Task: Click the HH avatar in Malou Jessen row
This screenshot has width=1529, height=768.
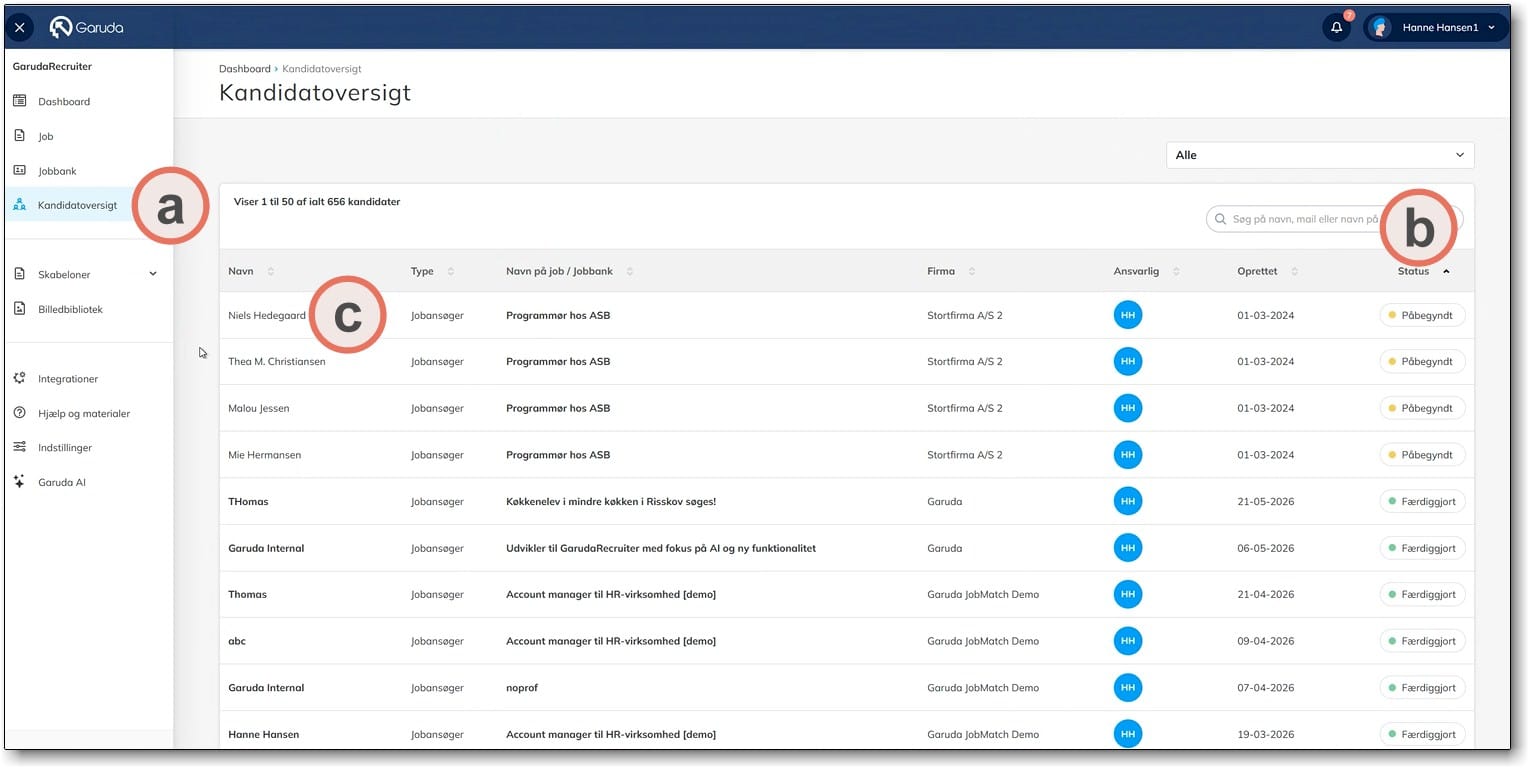Action: coord(1128,408)
